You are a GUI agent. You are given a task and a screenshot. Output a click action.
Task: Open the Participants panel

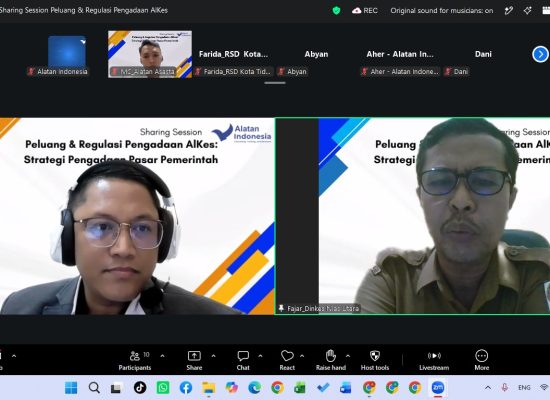[135, 361]
